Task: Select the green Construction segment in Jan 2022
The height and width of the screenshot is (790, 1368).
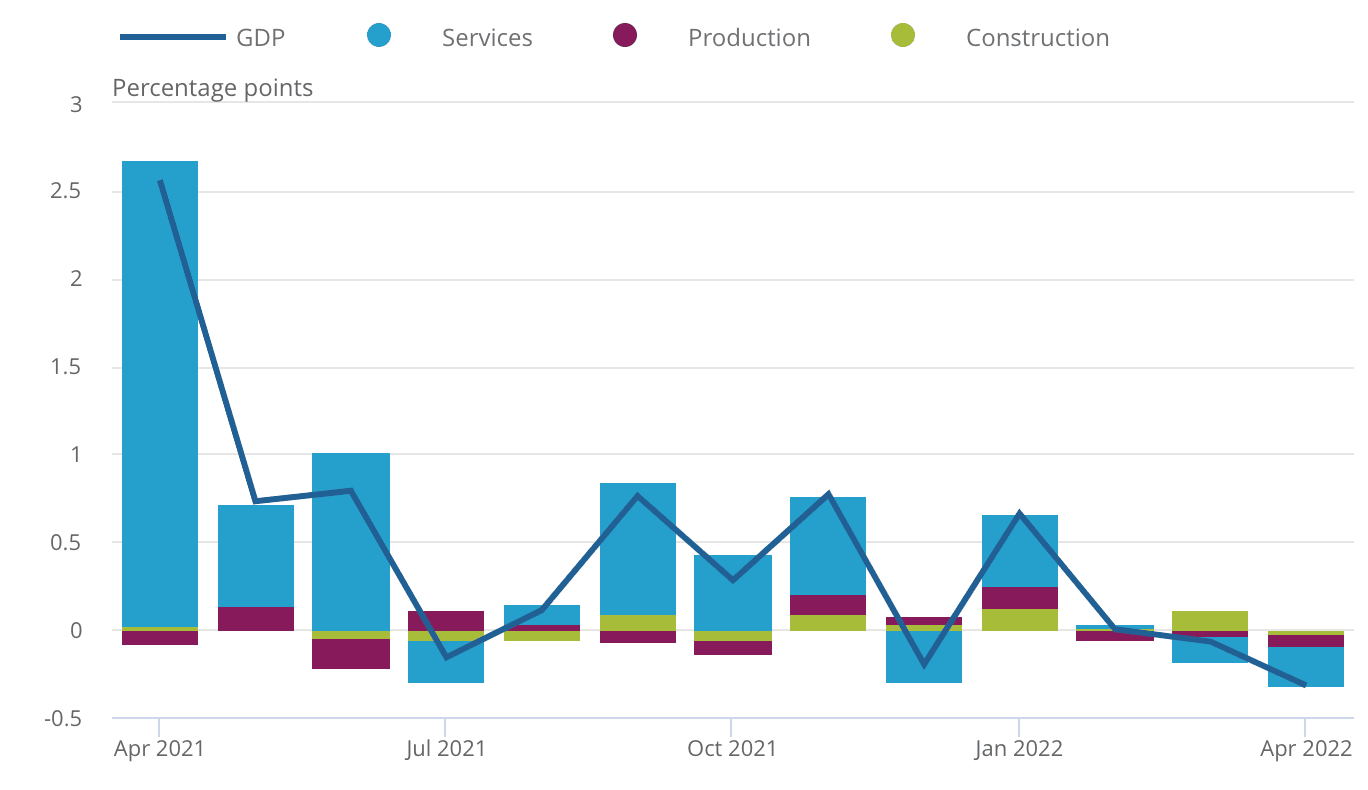Action: point(1019,620)
